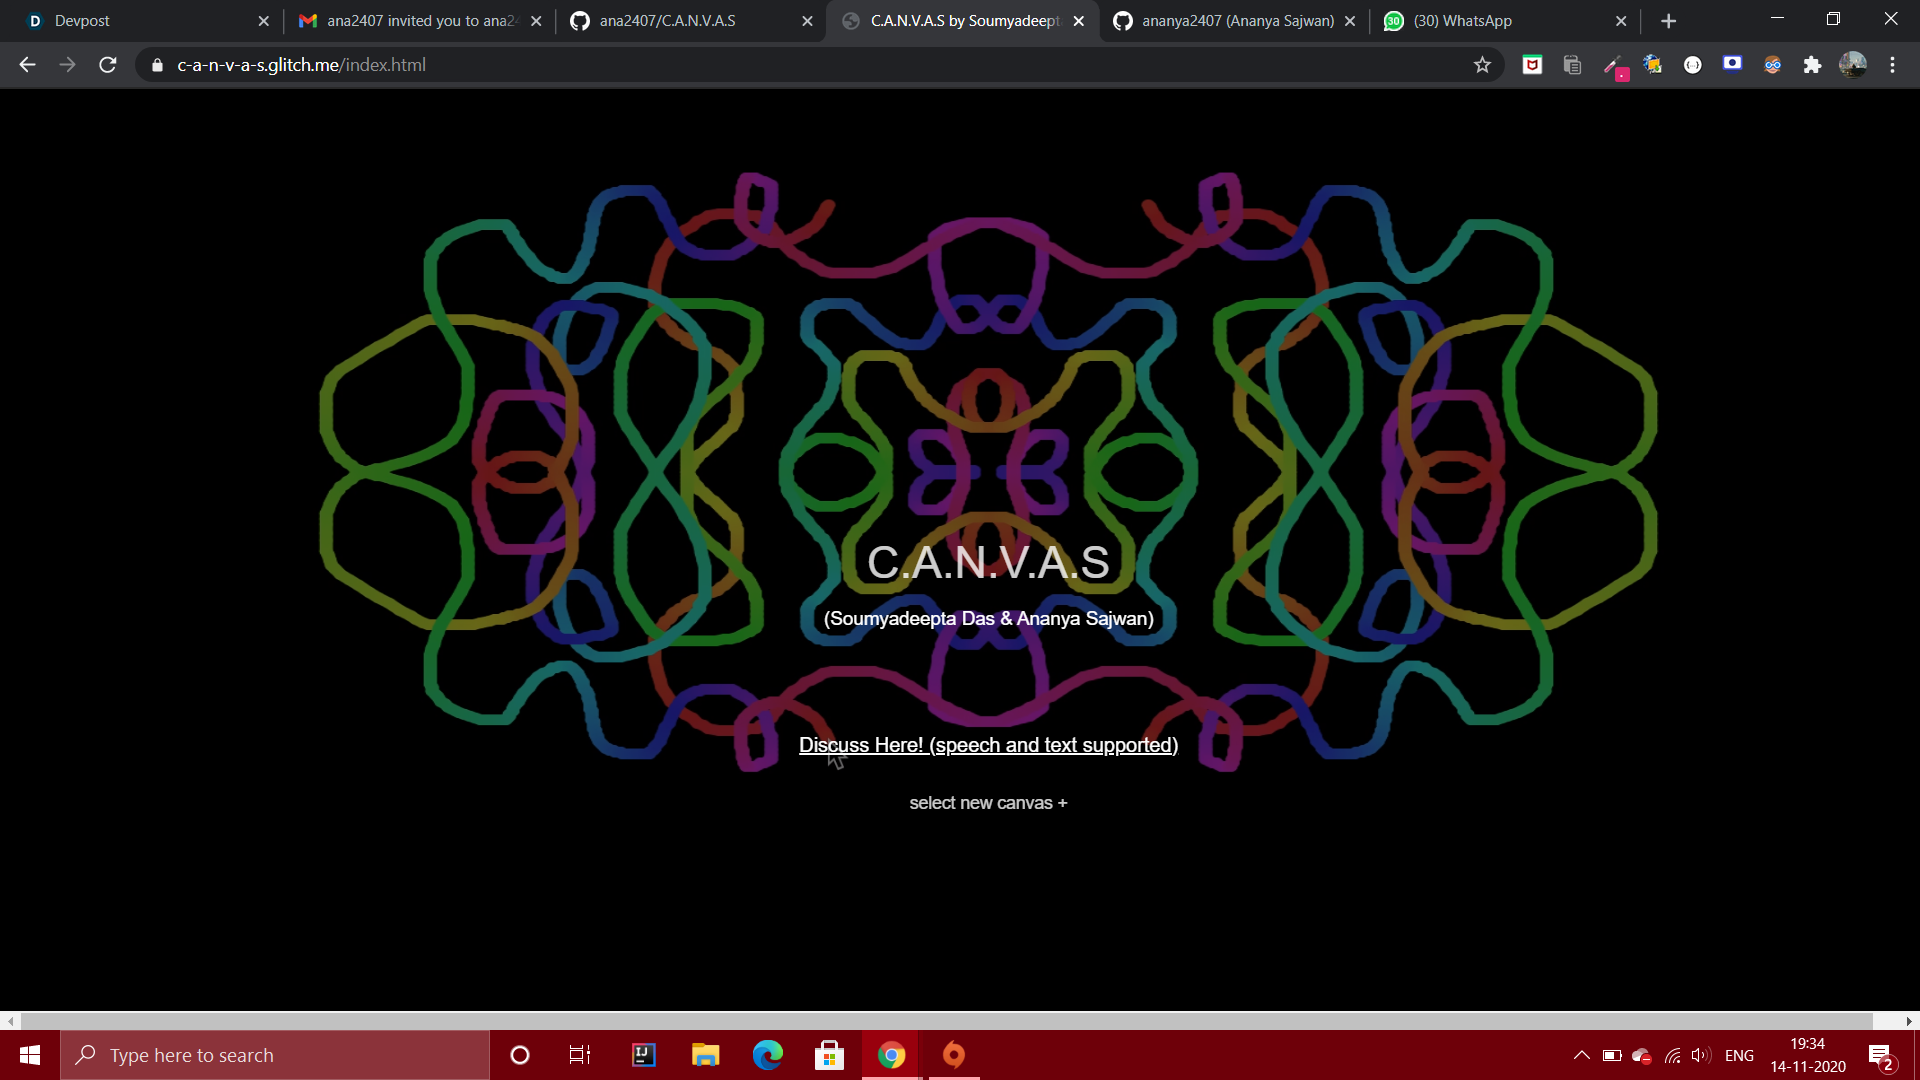Click the profile avatar icon
Image resolution: width=1920 pixels, height=1080 pixels.
[1852, 65]
